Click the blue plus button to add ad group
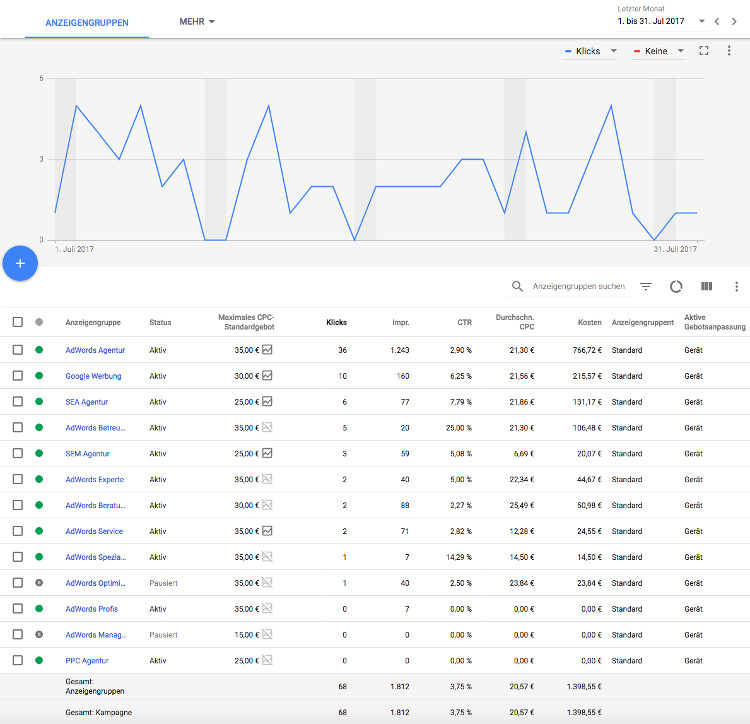The height and width of the screenshot is (724, 750). [x=20, y=262]
